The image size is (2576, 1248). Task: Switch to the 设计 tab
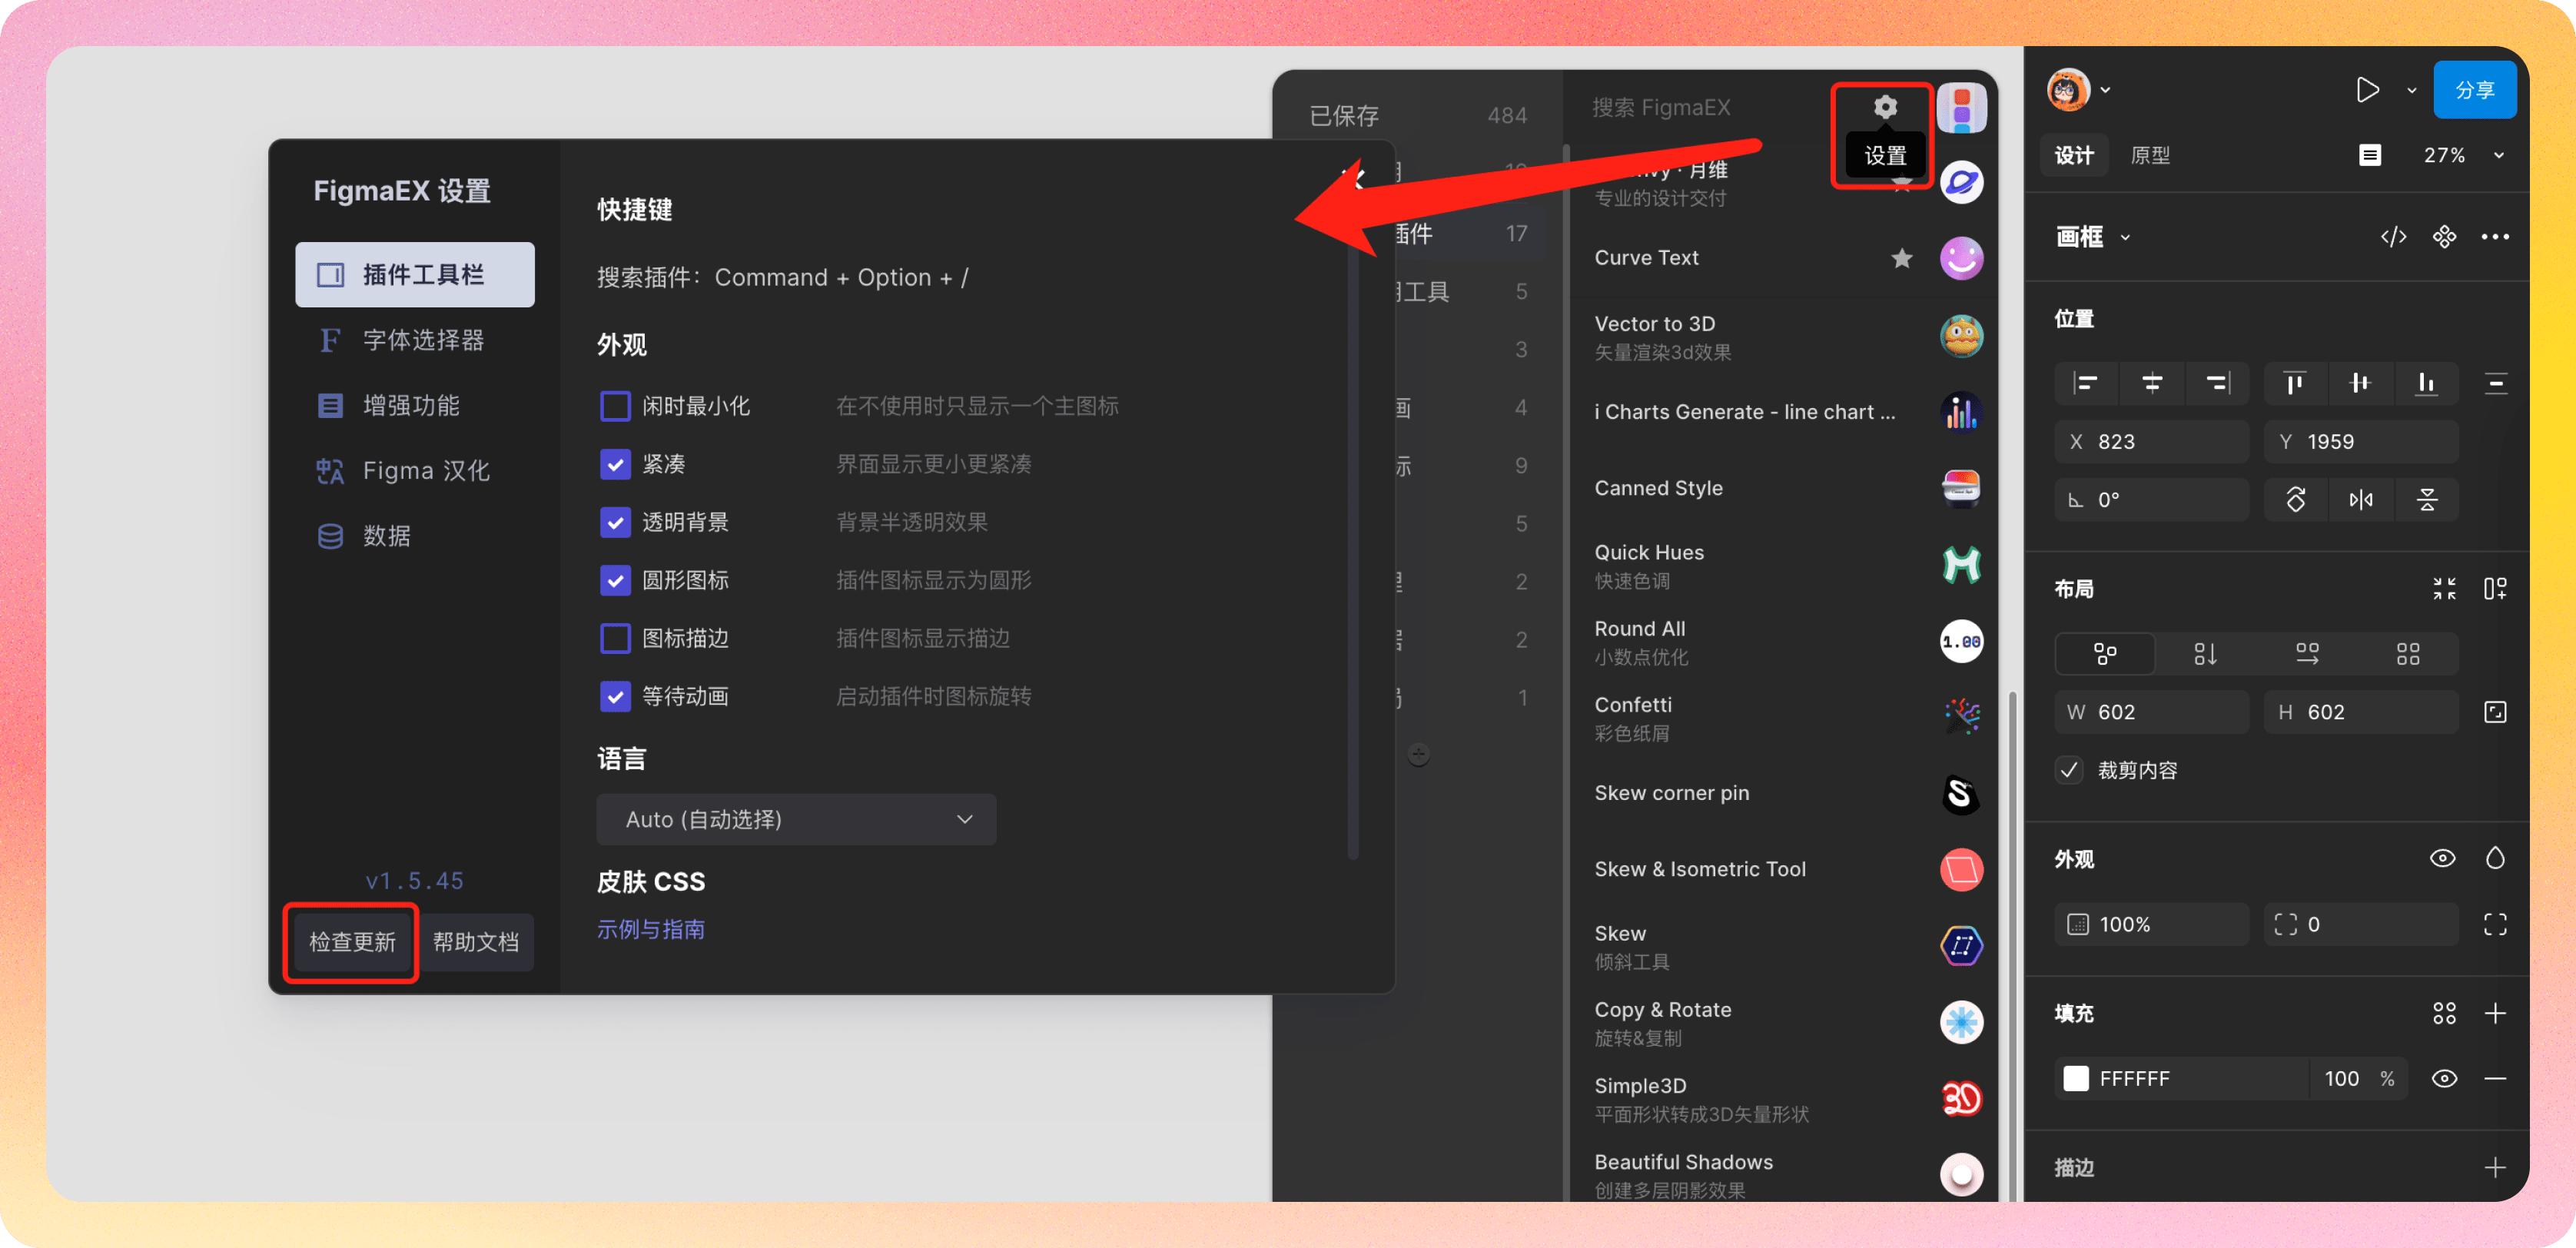[2074, 155]
